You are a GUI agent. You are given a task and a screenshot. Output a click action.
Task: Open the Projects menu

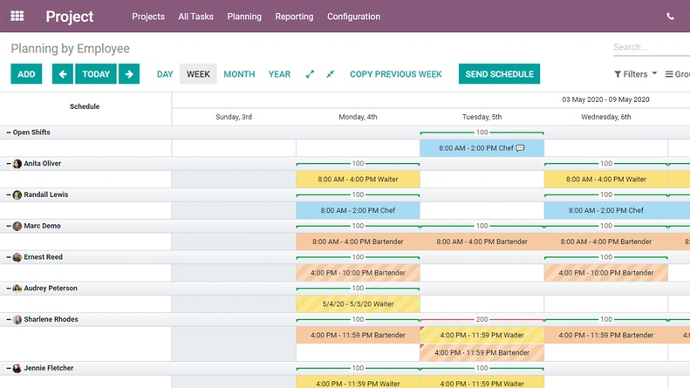(x=148, y=16)
